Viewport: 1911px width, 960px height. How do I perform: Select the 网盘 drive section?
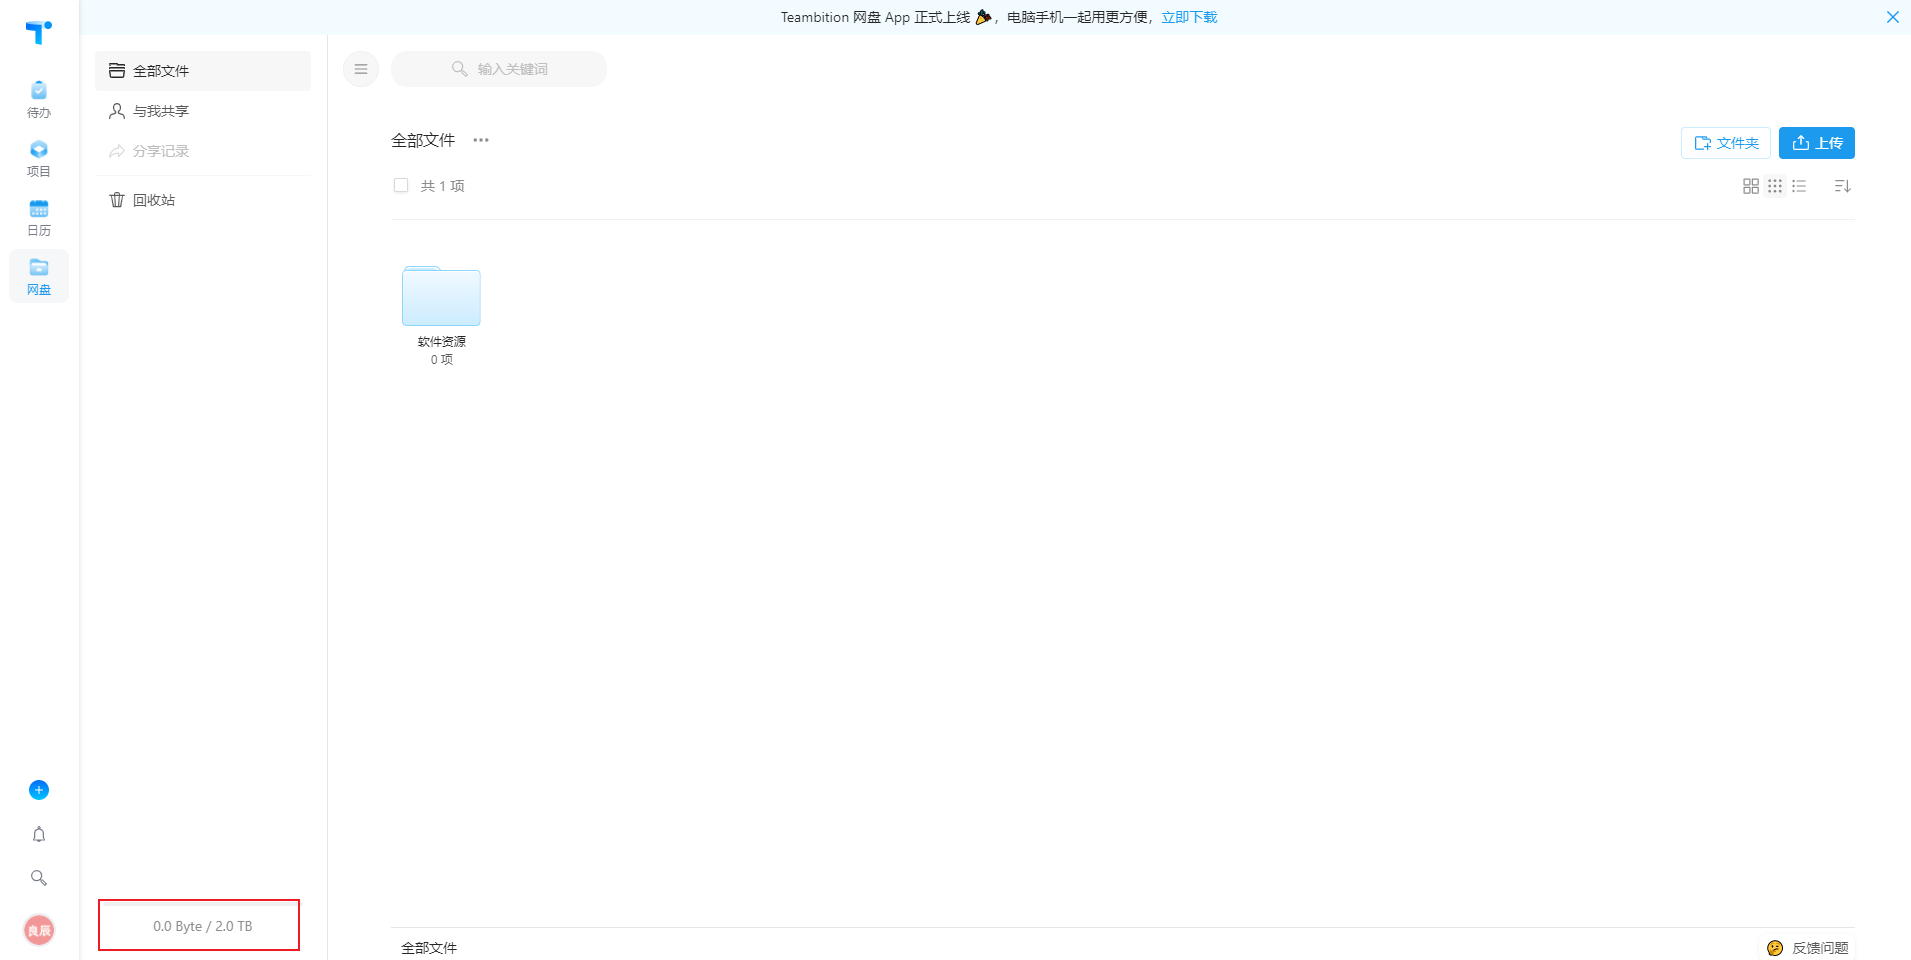point(39,276)
